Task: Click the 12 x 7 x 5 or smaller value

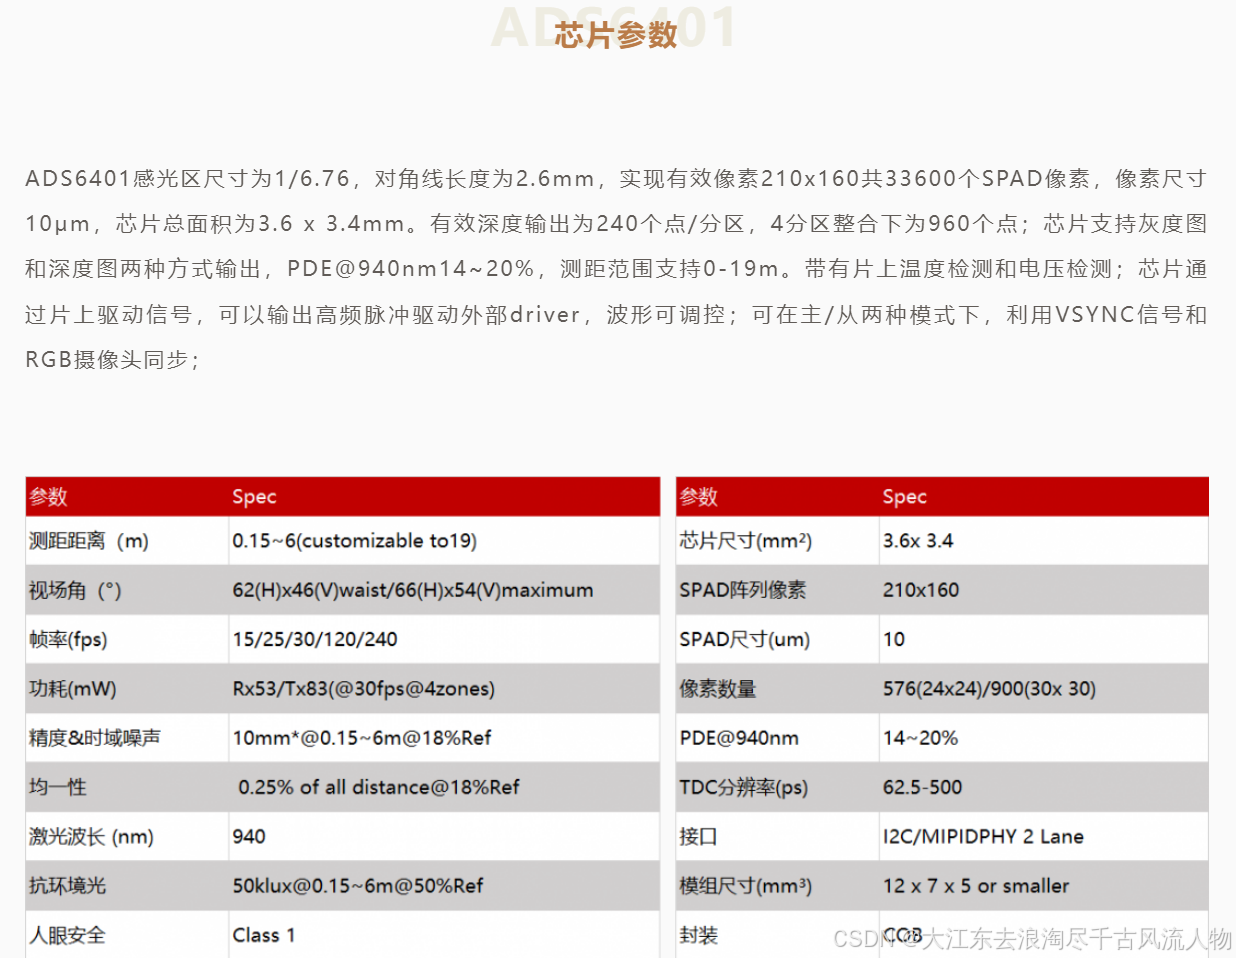Action: (x=976, y=886)
